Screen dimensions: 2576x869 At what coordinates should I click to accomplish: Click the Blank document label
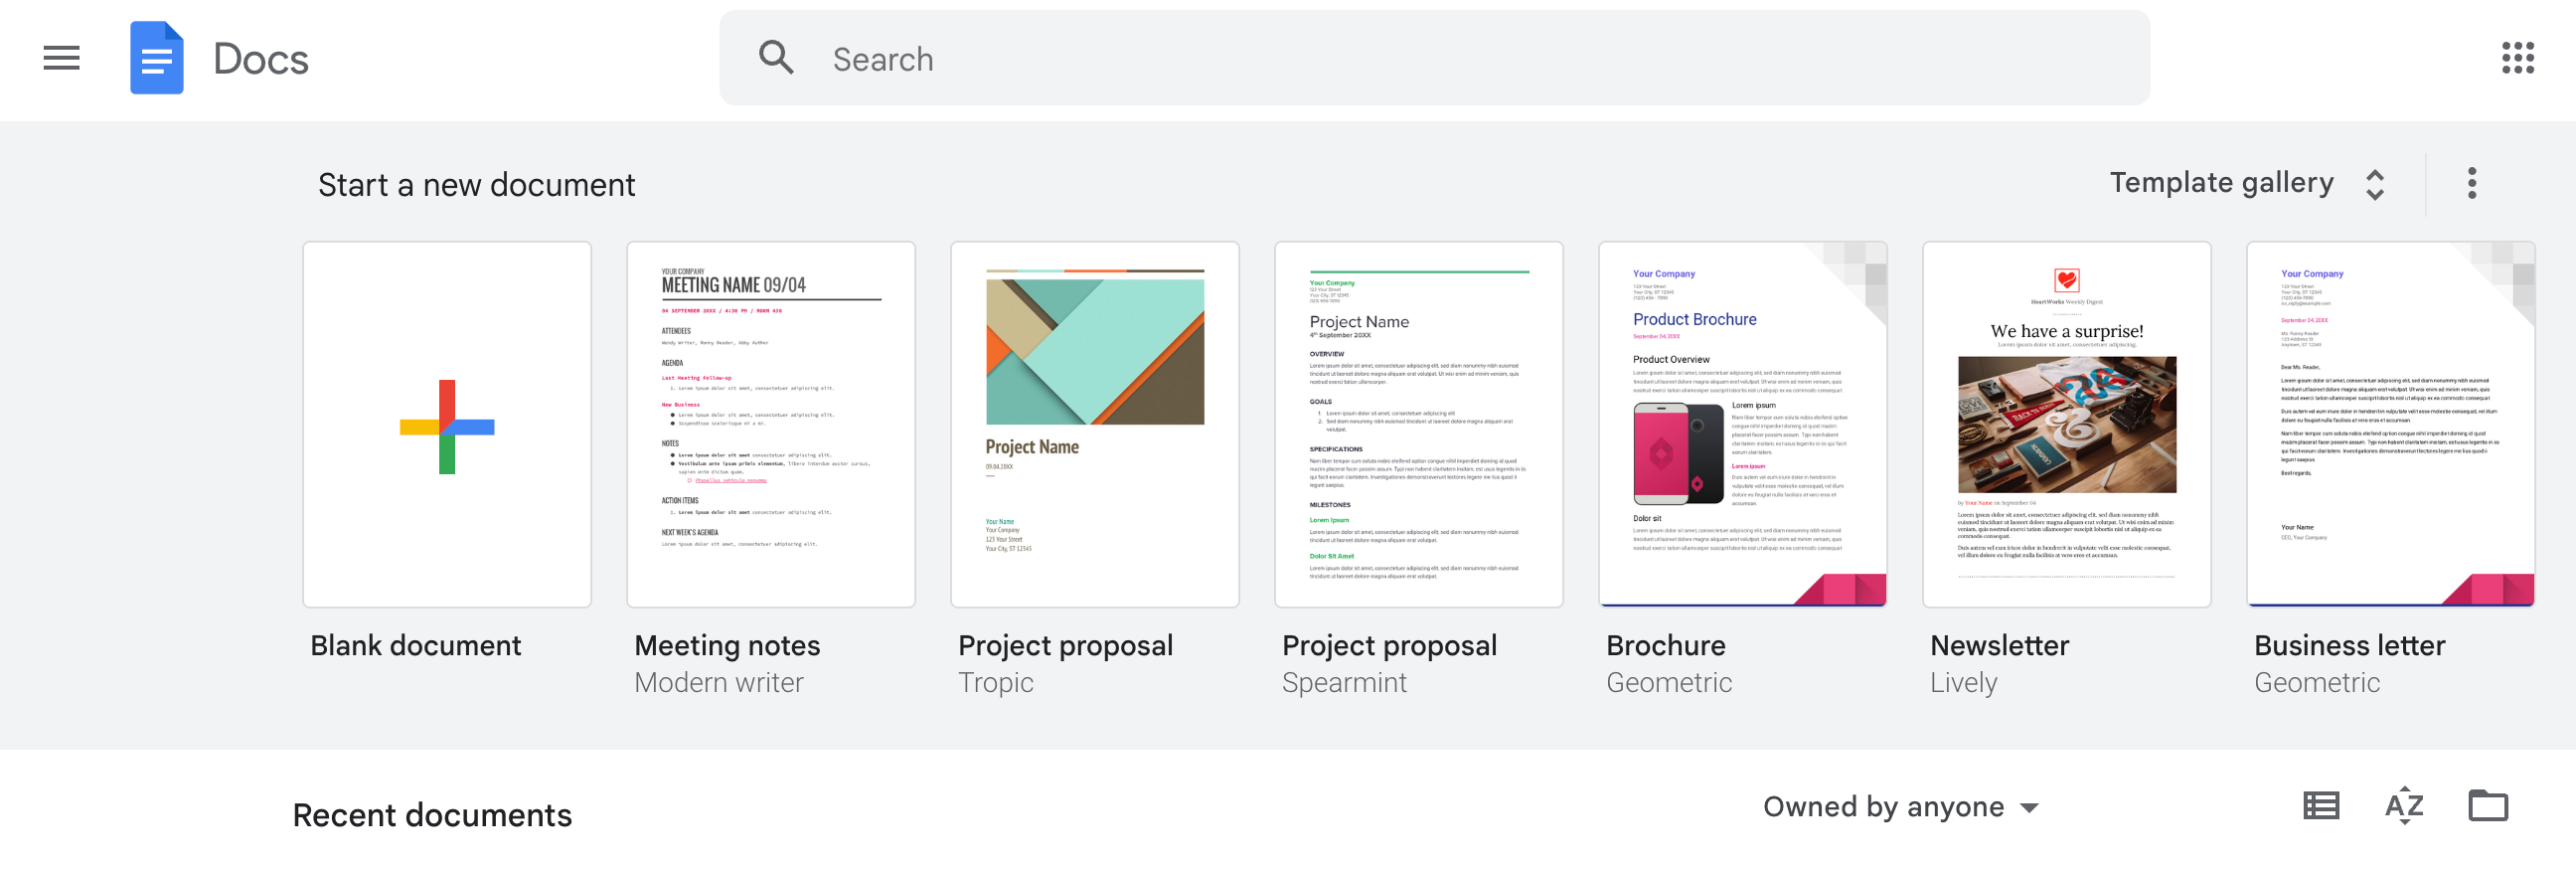point(416,645)
